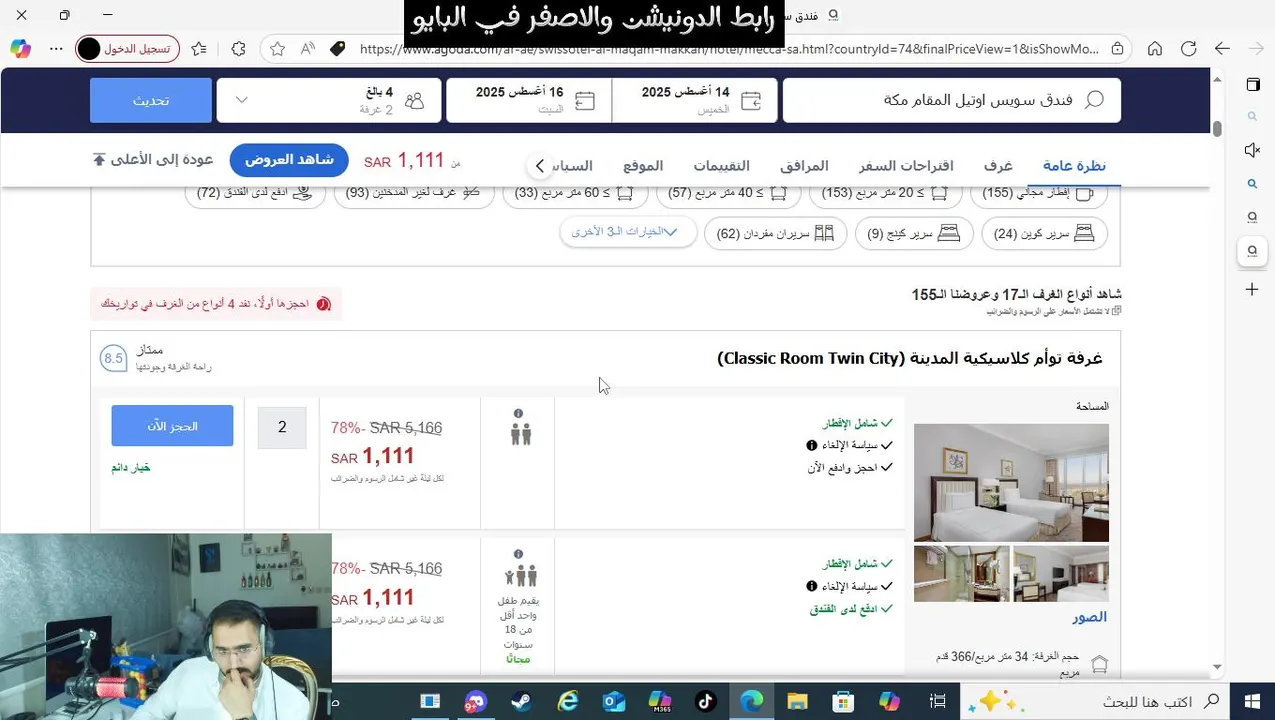Image resolution: width=1275 pixels, height=720 pixels.
Task: Toggle filter ≥ 40 square meters (57)
Action: (x=729, y=192)
